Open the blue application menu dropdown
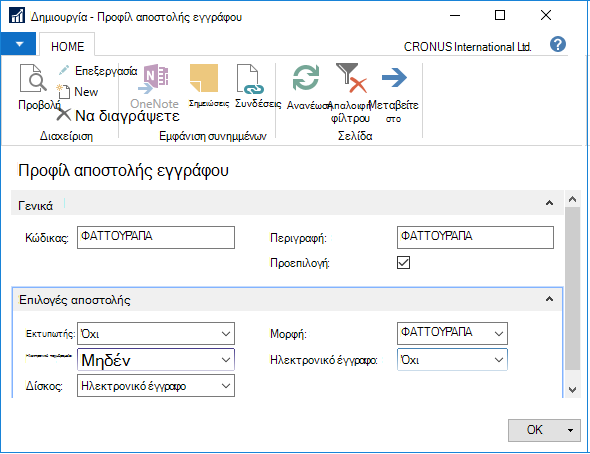 coord(18,44)
